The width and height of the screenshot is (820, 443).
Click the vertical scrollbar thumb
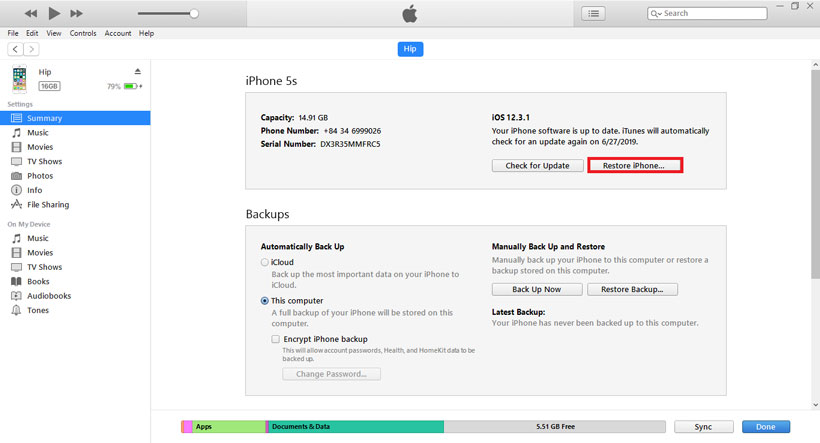click(815, 174)
